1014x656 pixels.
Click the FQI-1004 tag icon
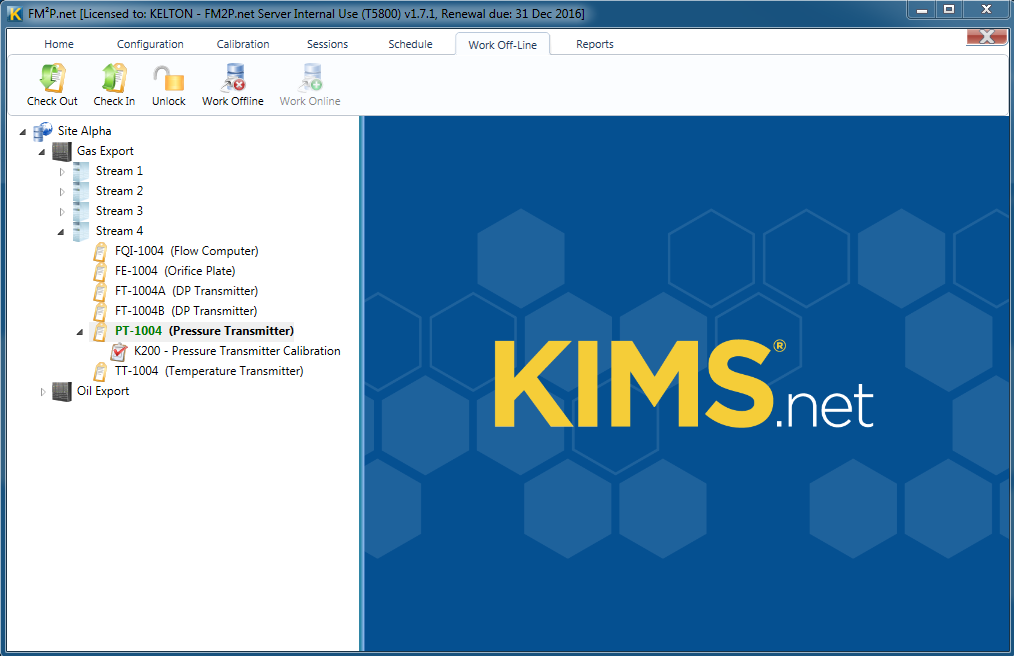click(100, 252)
